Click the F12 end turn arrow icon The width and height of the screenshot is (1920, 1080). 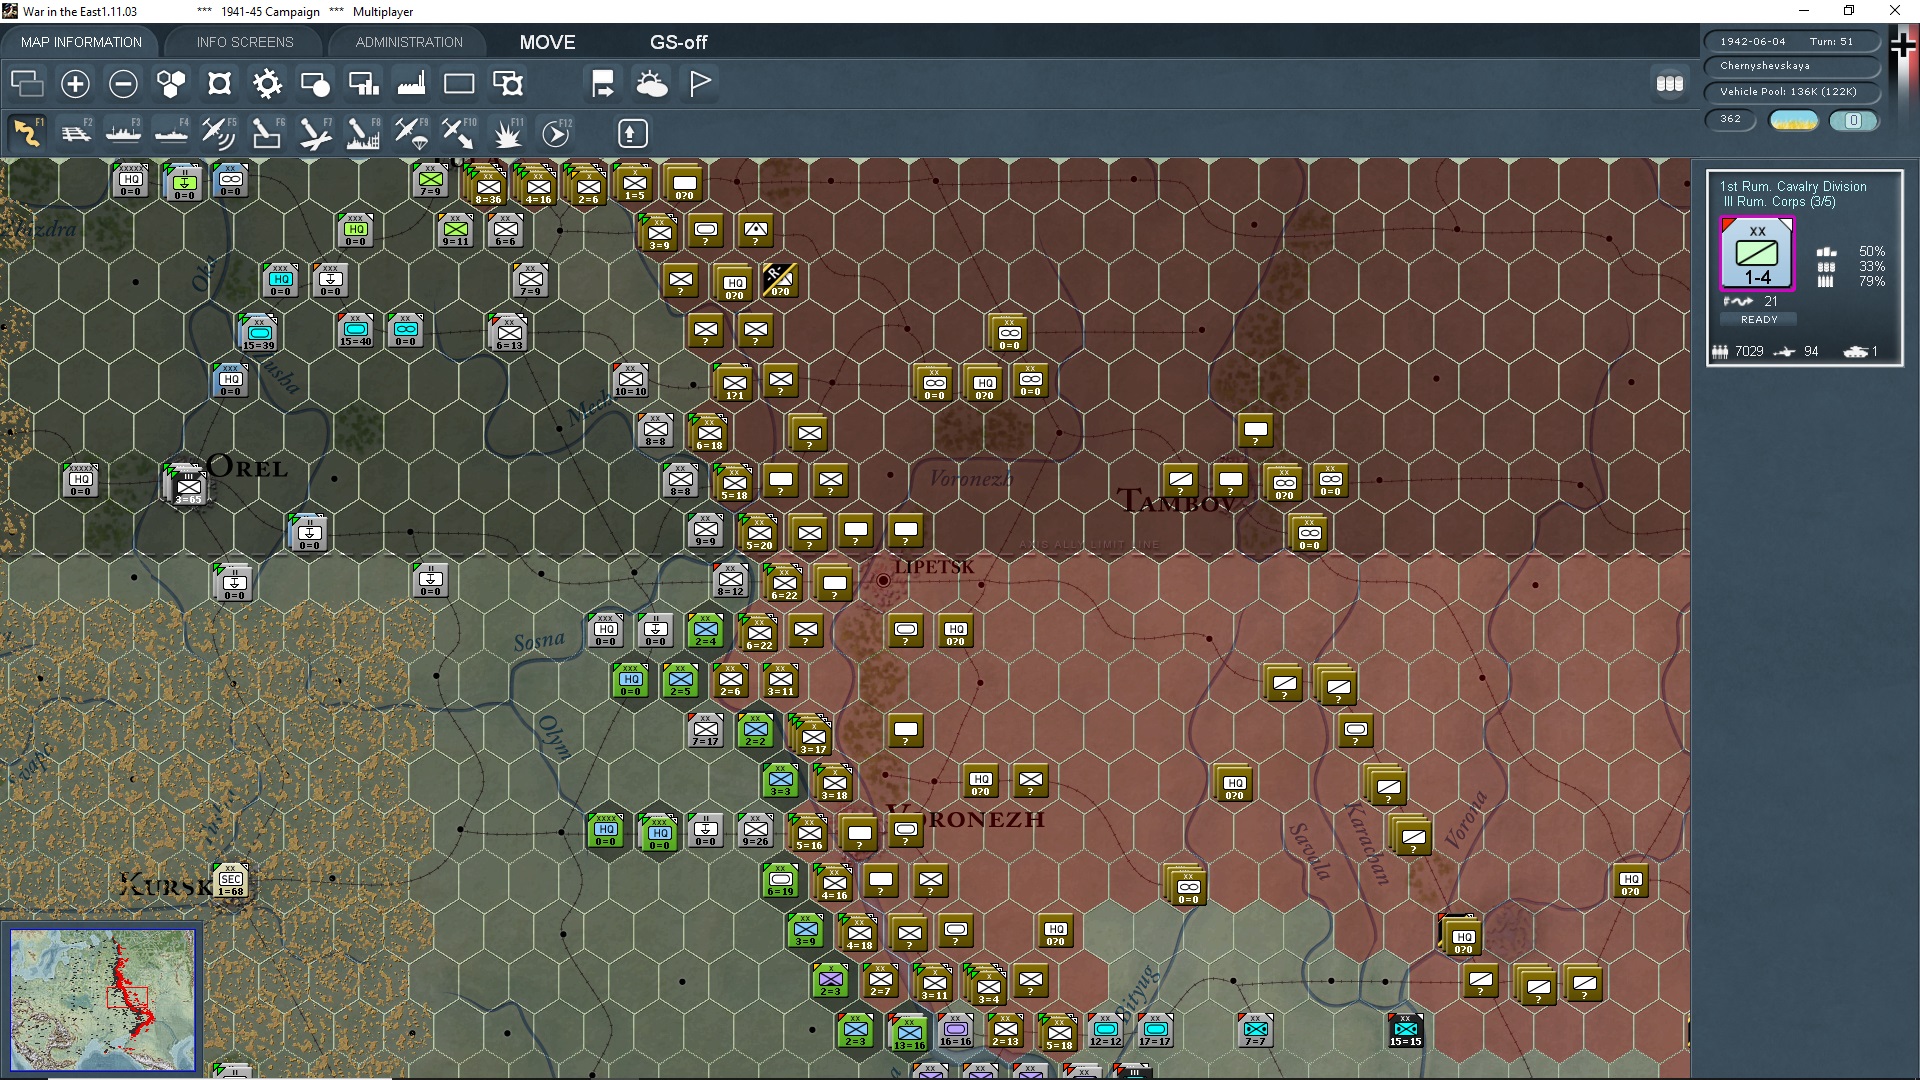pos(556,133)
